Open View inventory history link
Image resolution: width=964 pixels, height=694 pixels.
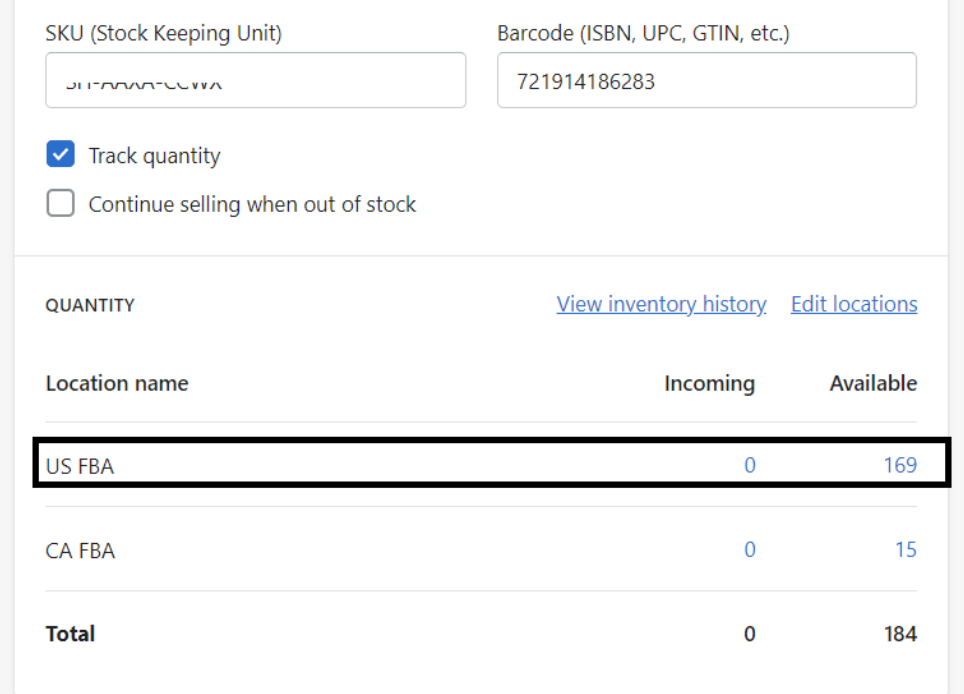[661, 304]
